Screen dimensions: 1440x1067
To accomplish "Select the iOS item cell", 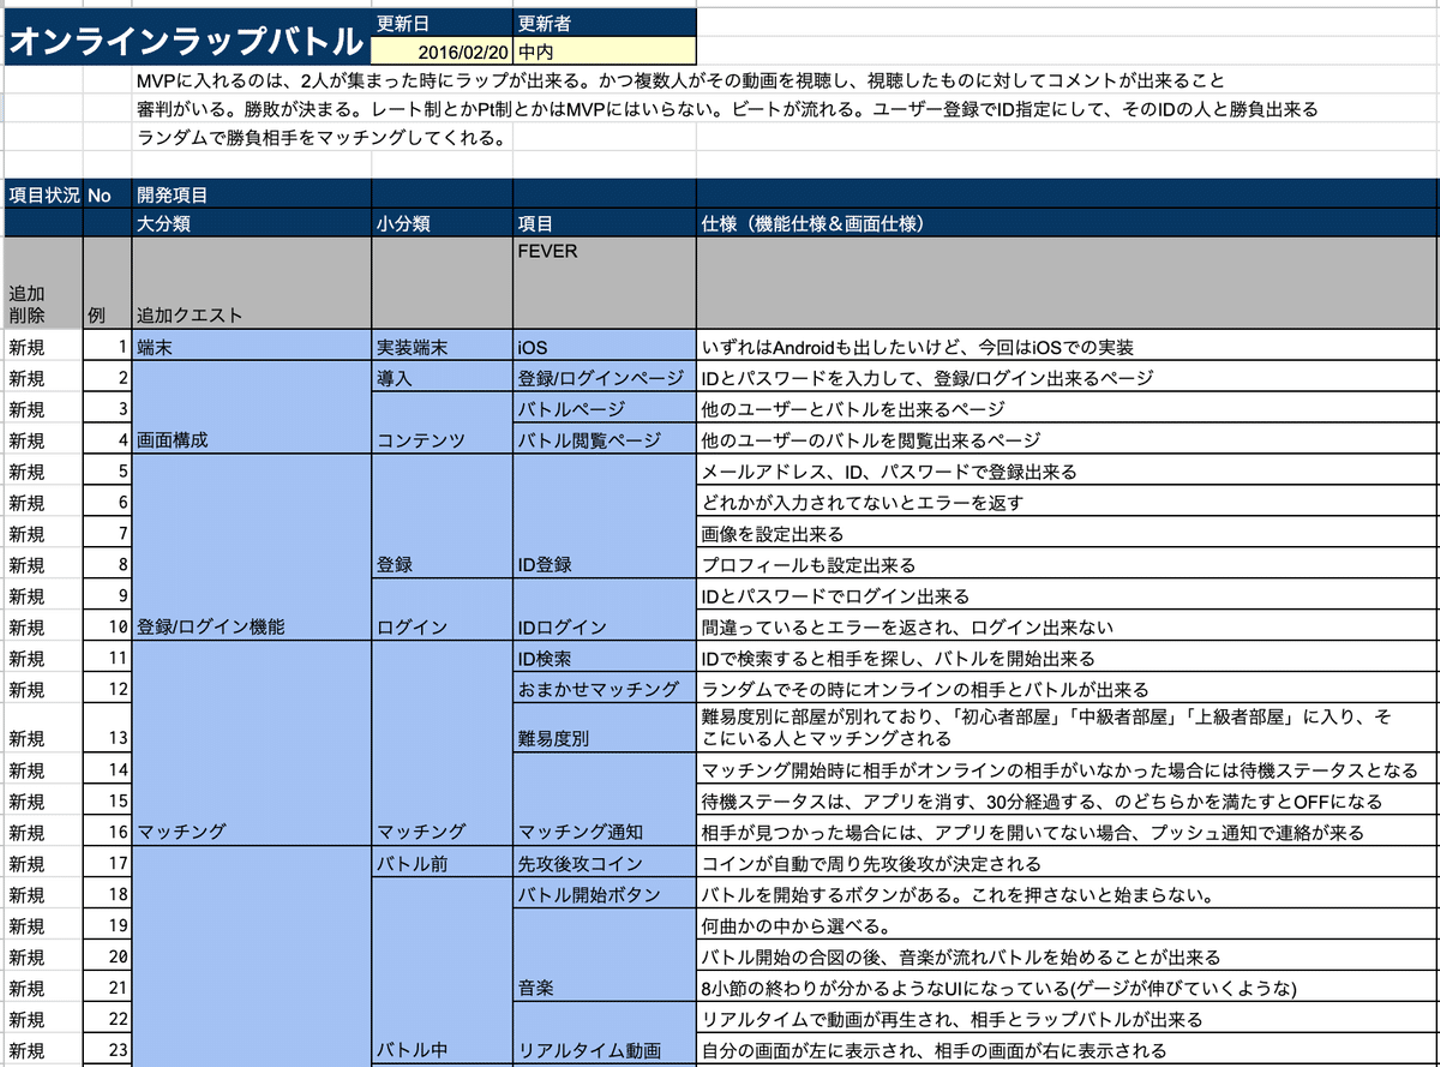I will [x=604, y=346].
